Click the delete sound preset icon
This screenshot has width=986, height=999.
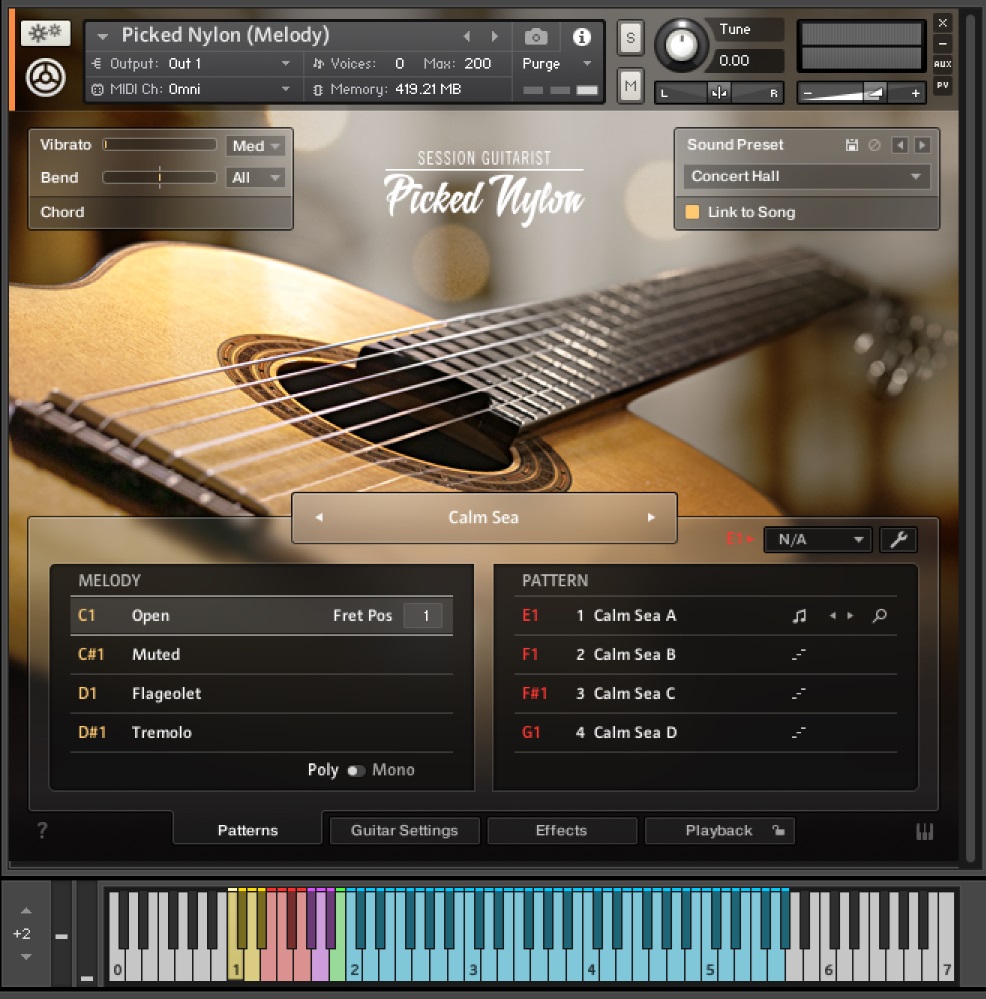point(875,145)
